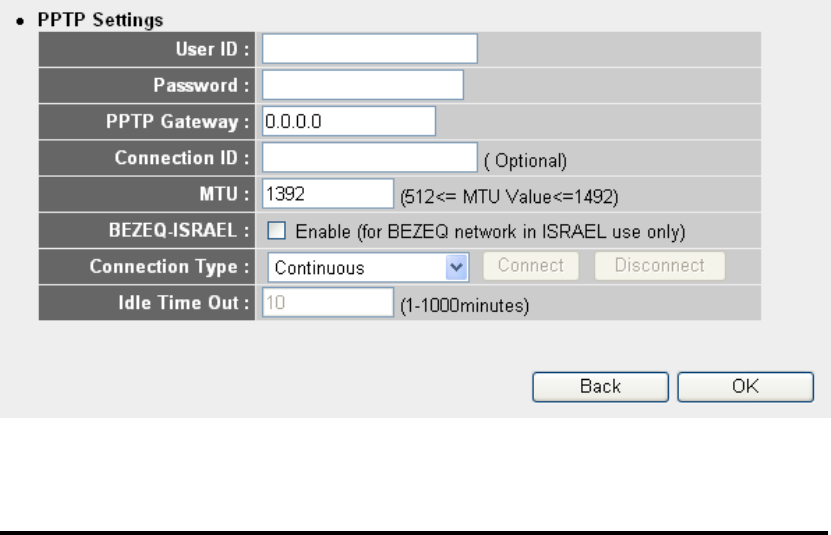Focus the Password input field
This screenshot has height=535, width=831.
click(x=363, y=85)
